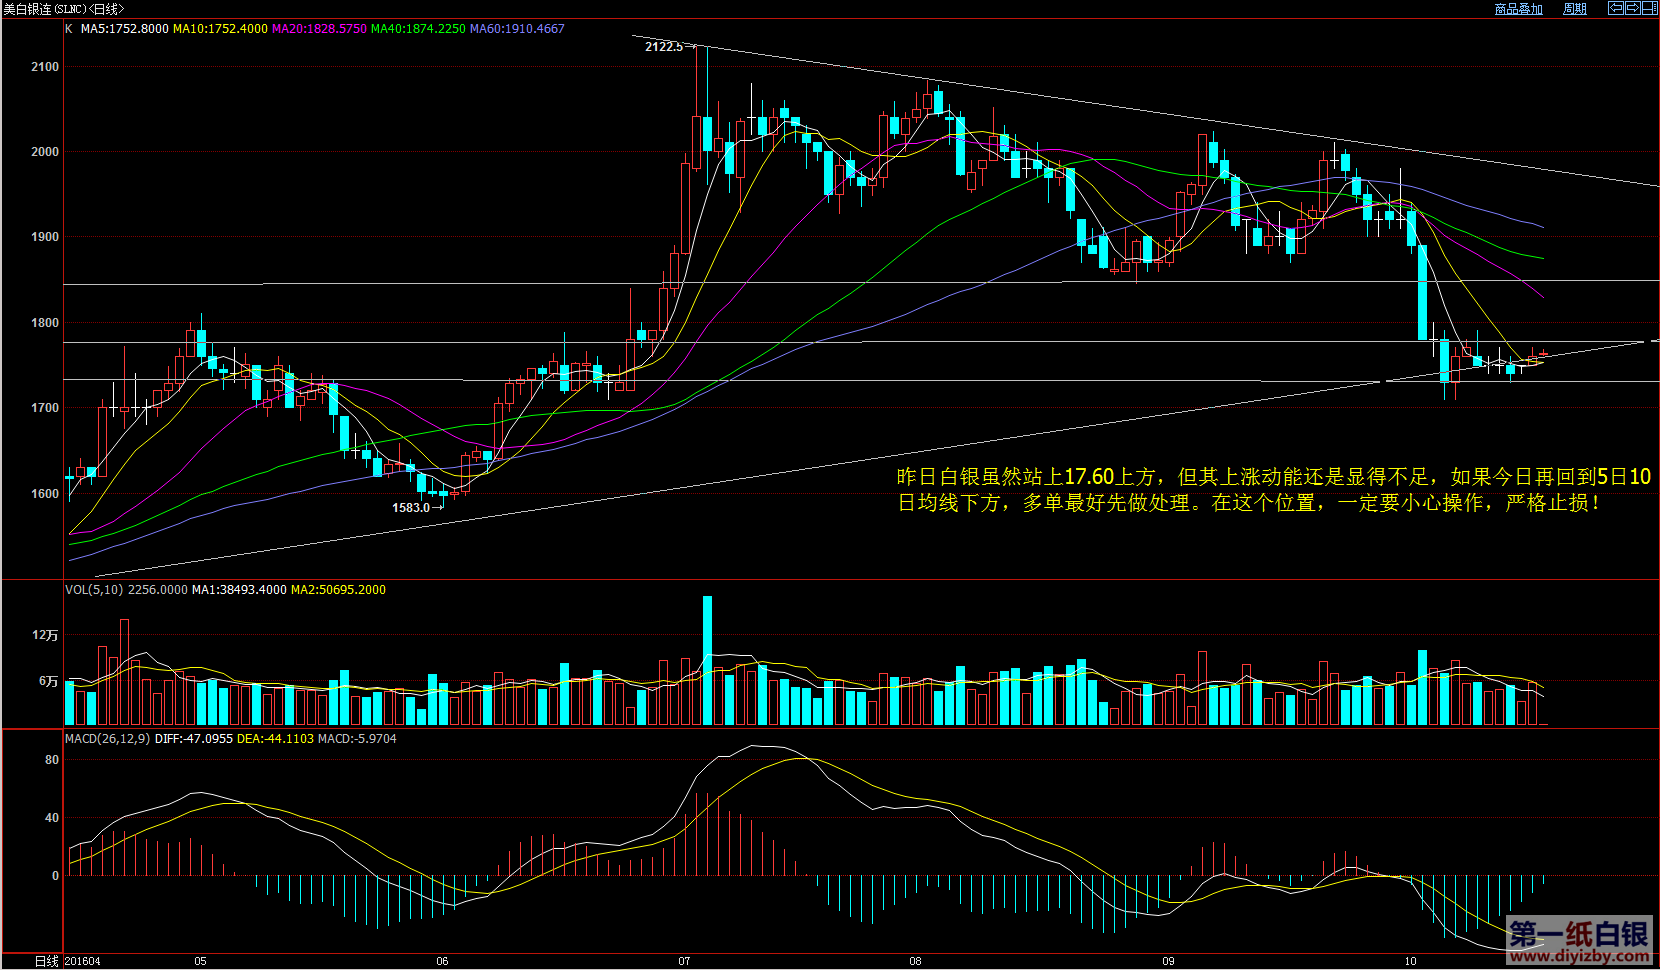Open the 周期 period link
The height and width of the screenshot is (970, 1660).
point(1575,9)
